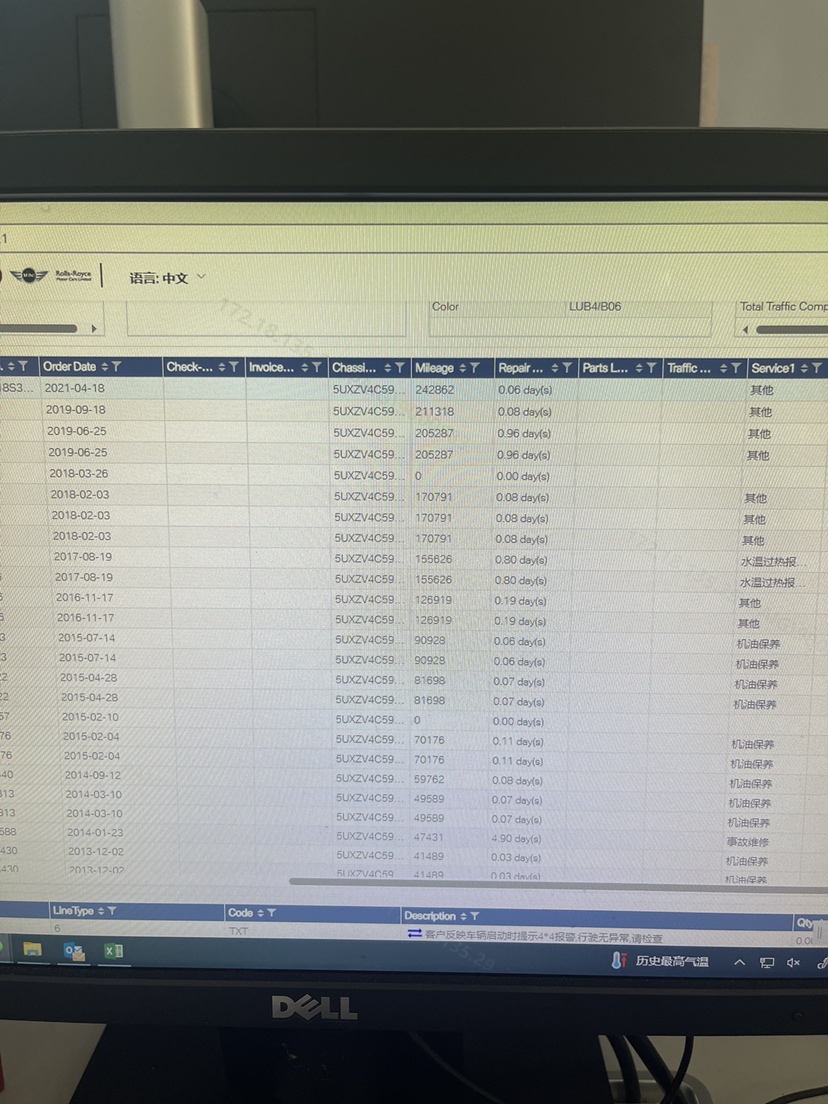Select the row dated 2014-01-23
828x1104 pixels.
414,836
